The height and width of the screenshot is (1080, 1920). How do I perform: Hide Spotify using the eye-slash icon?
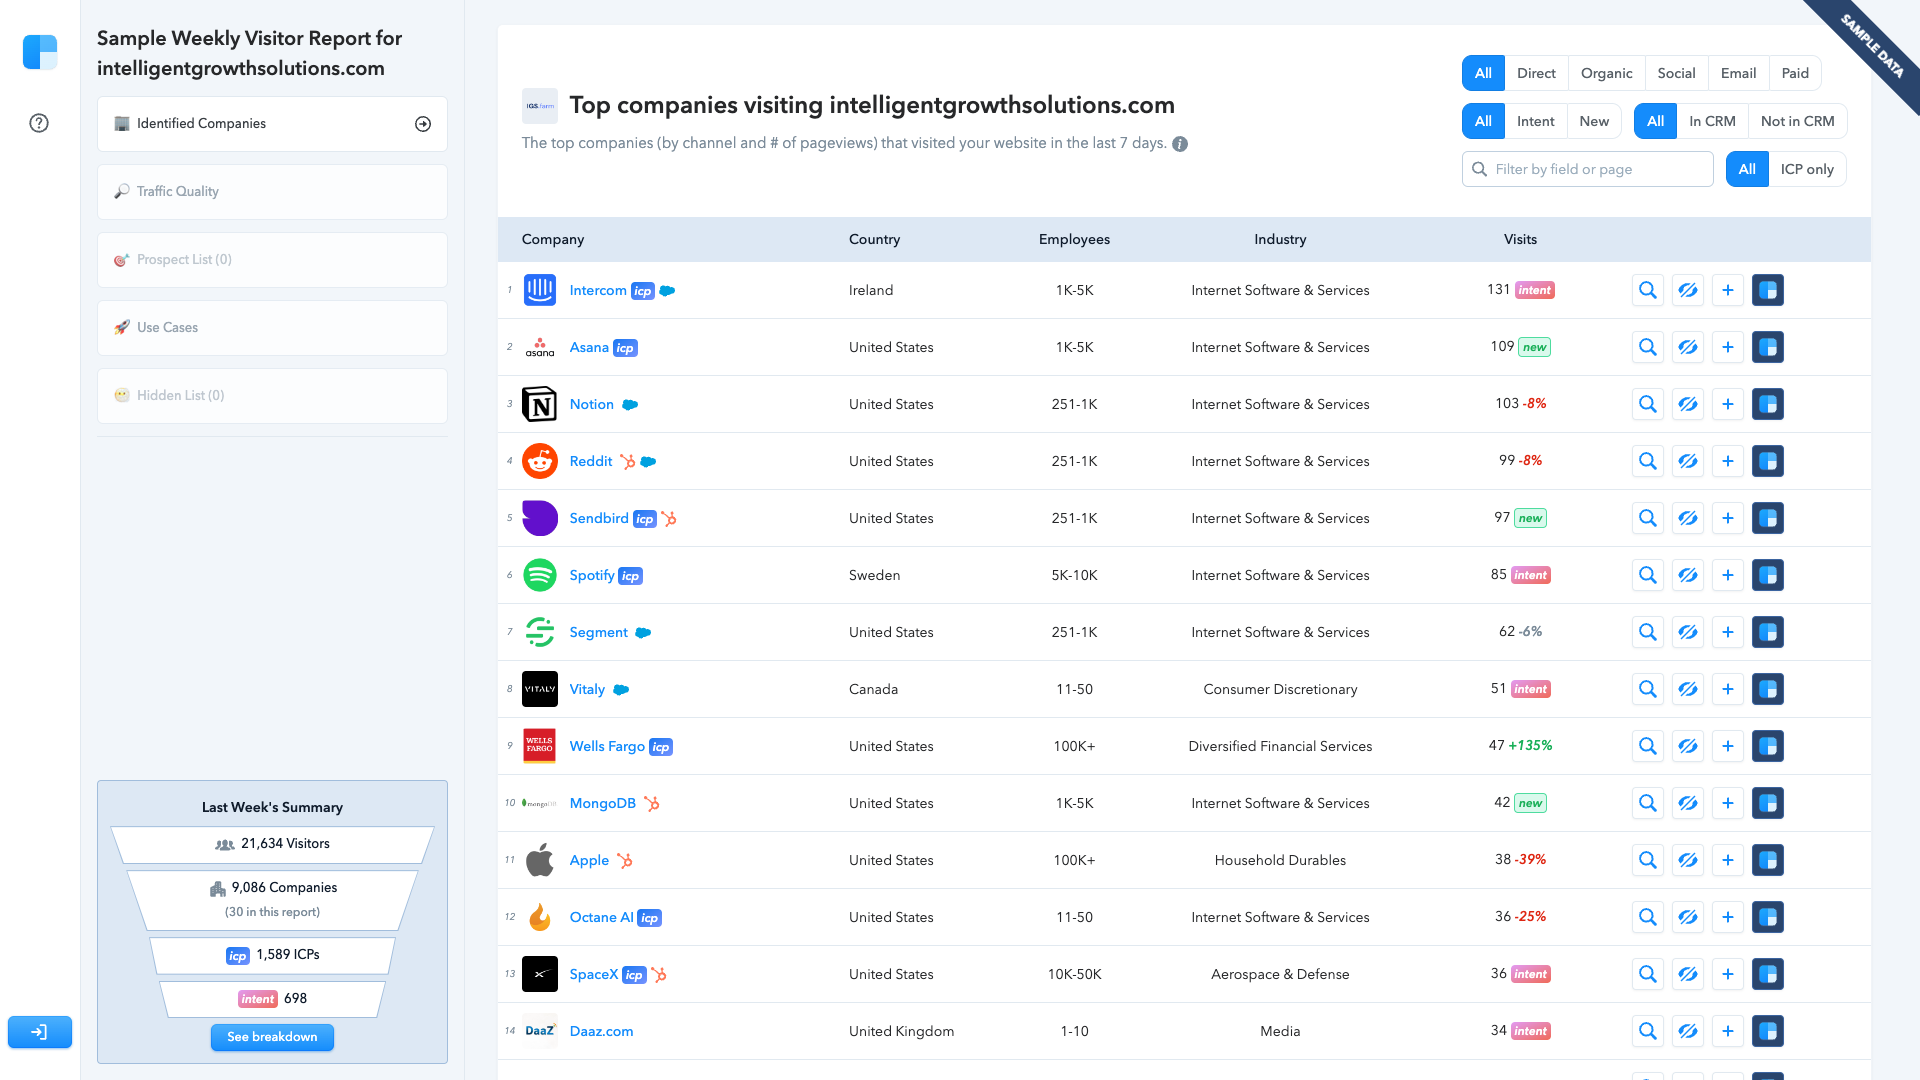[x=1688, y=575]
